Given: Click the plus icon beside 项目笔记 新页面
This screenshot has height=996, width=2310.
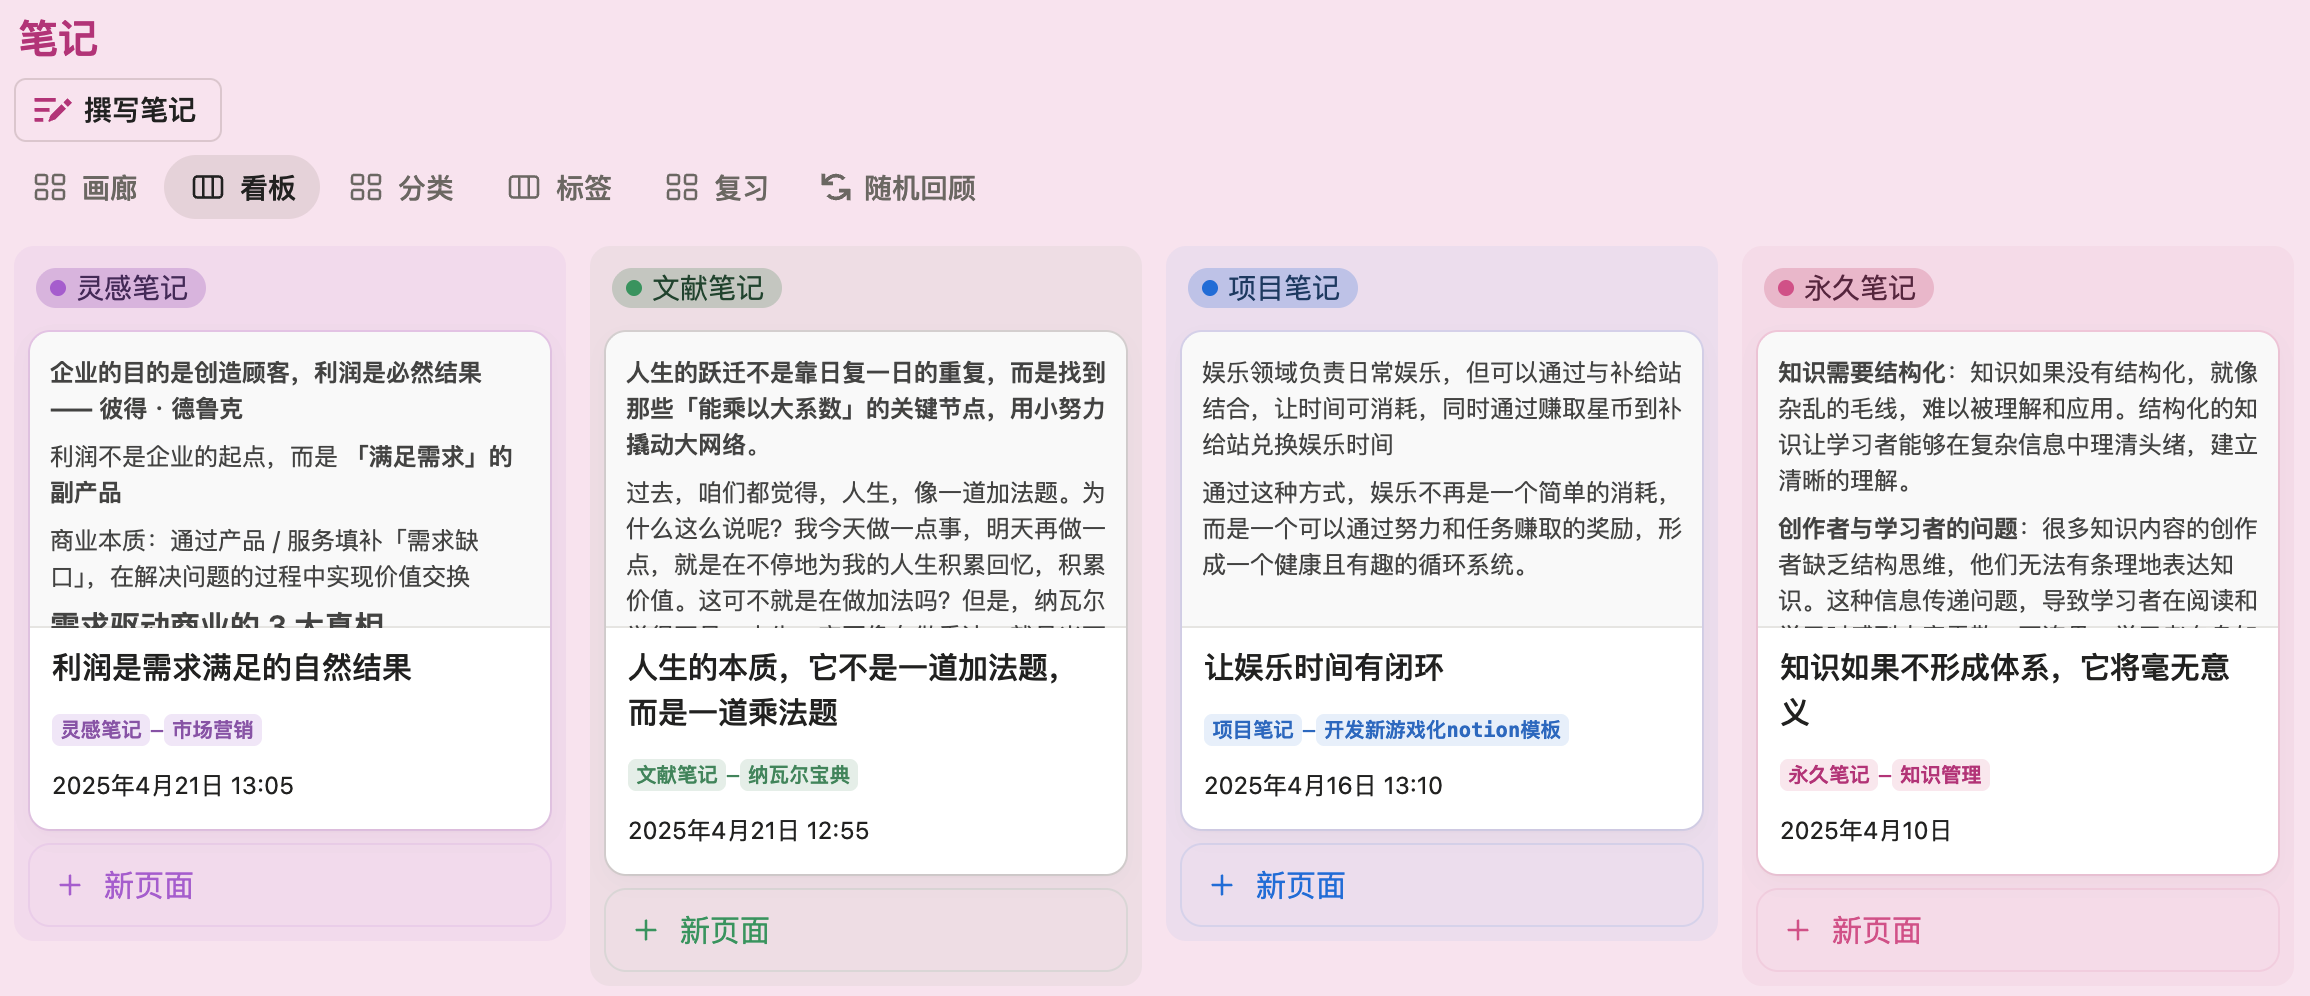Looking at the screenshot, I should 1222,886.
